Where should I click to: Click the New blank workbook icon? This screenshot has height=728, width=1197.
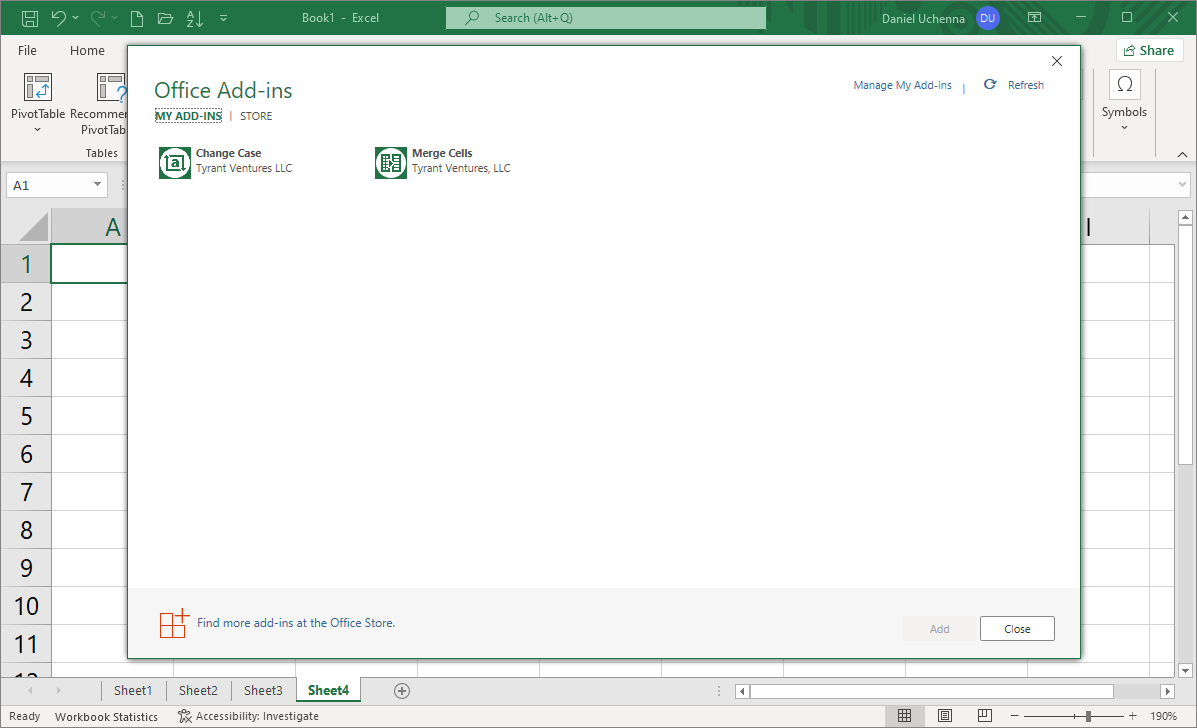point(138,18)
